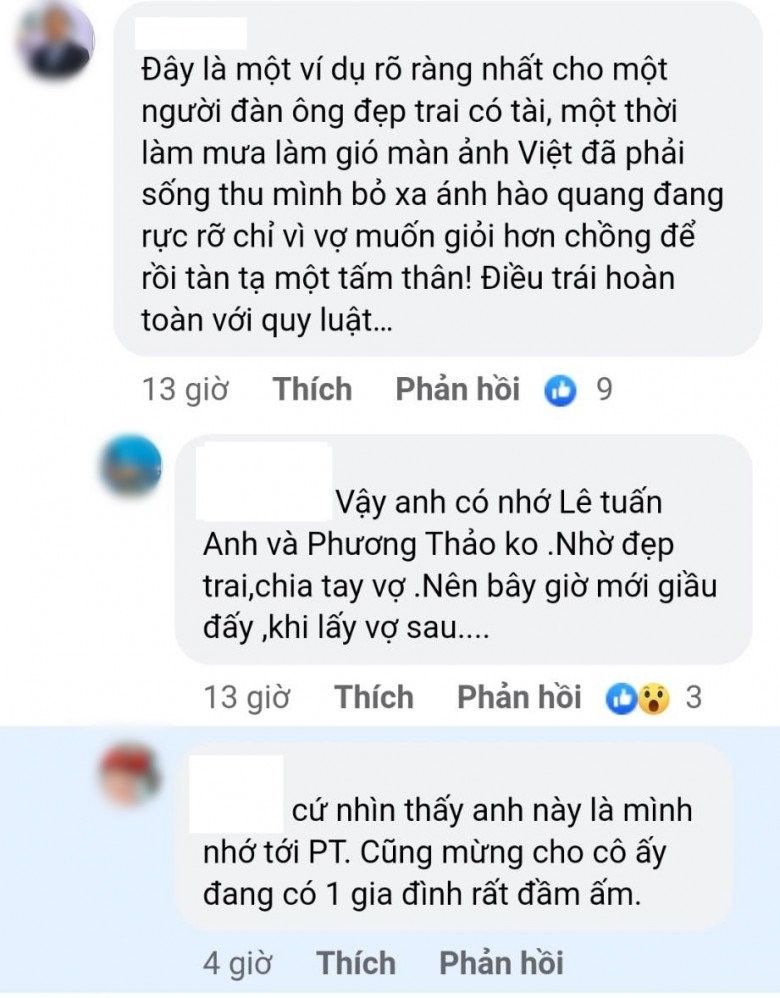Click Phản hồi under the highlighted 4 giờ comment
This screenshot has width=780, height=998.
pyautogui.click(x=502, y=963)
